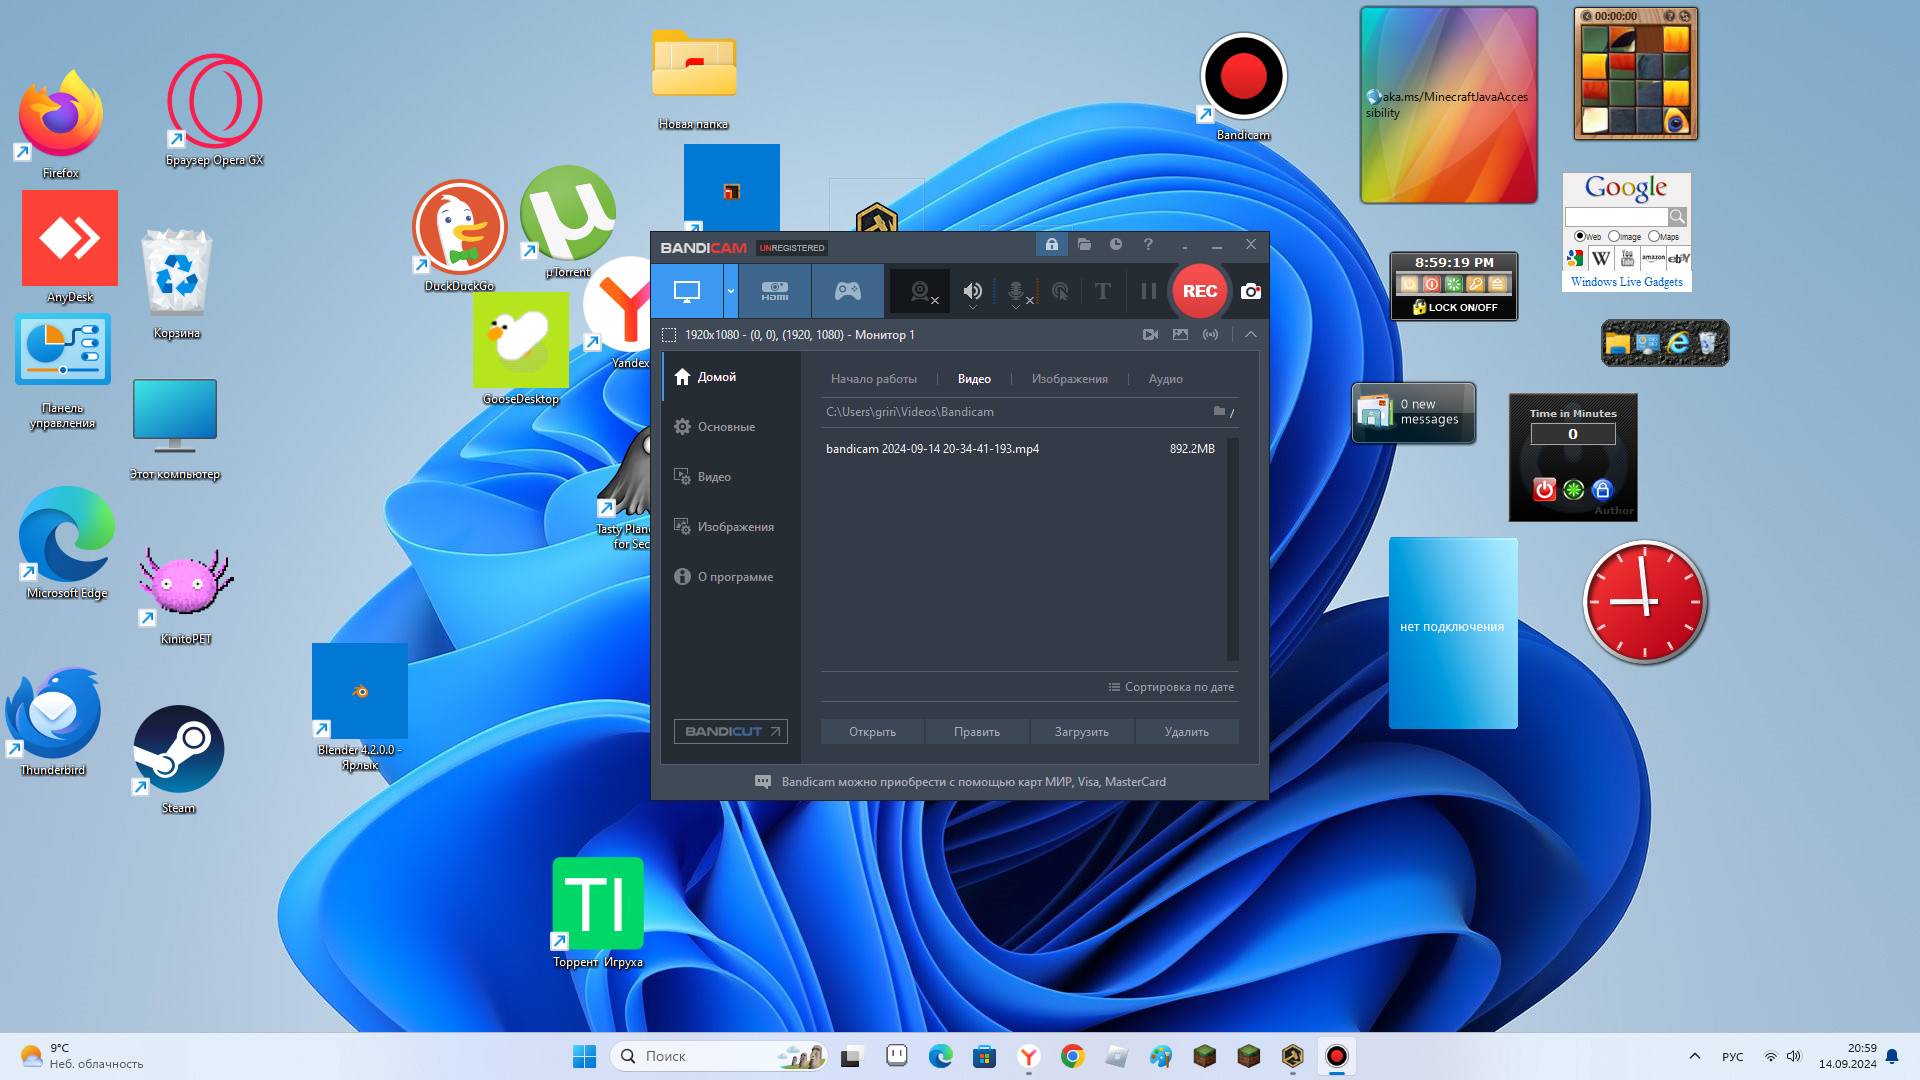Expand speaker settings chevron below volume icon
The height and width of the screenshot is (1080, 1920).
coord(972,307)
